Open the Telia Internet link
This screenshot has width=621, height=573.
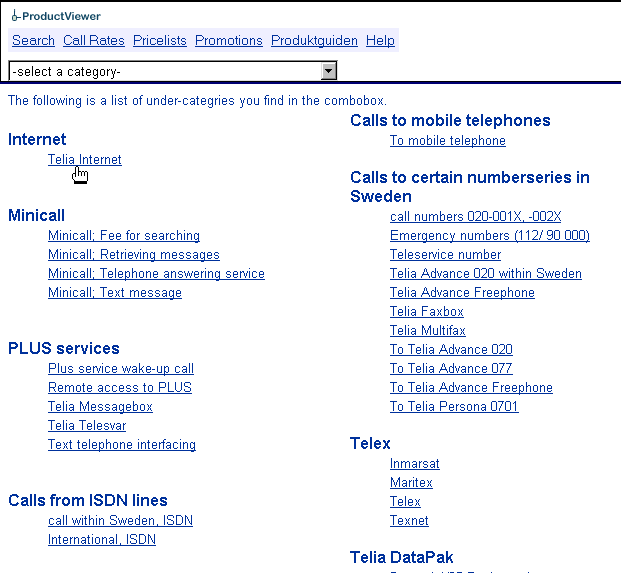click(85, 159)
